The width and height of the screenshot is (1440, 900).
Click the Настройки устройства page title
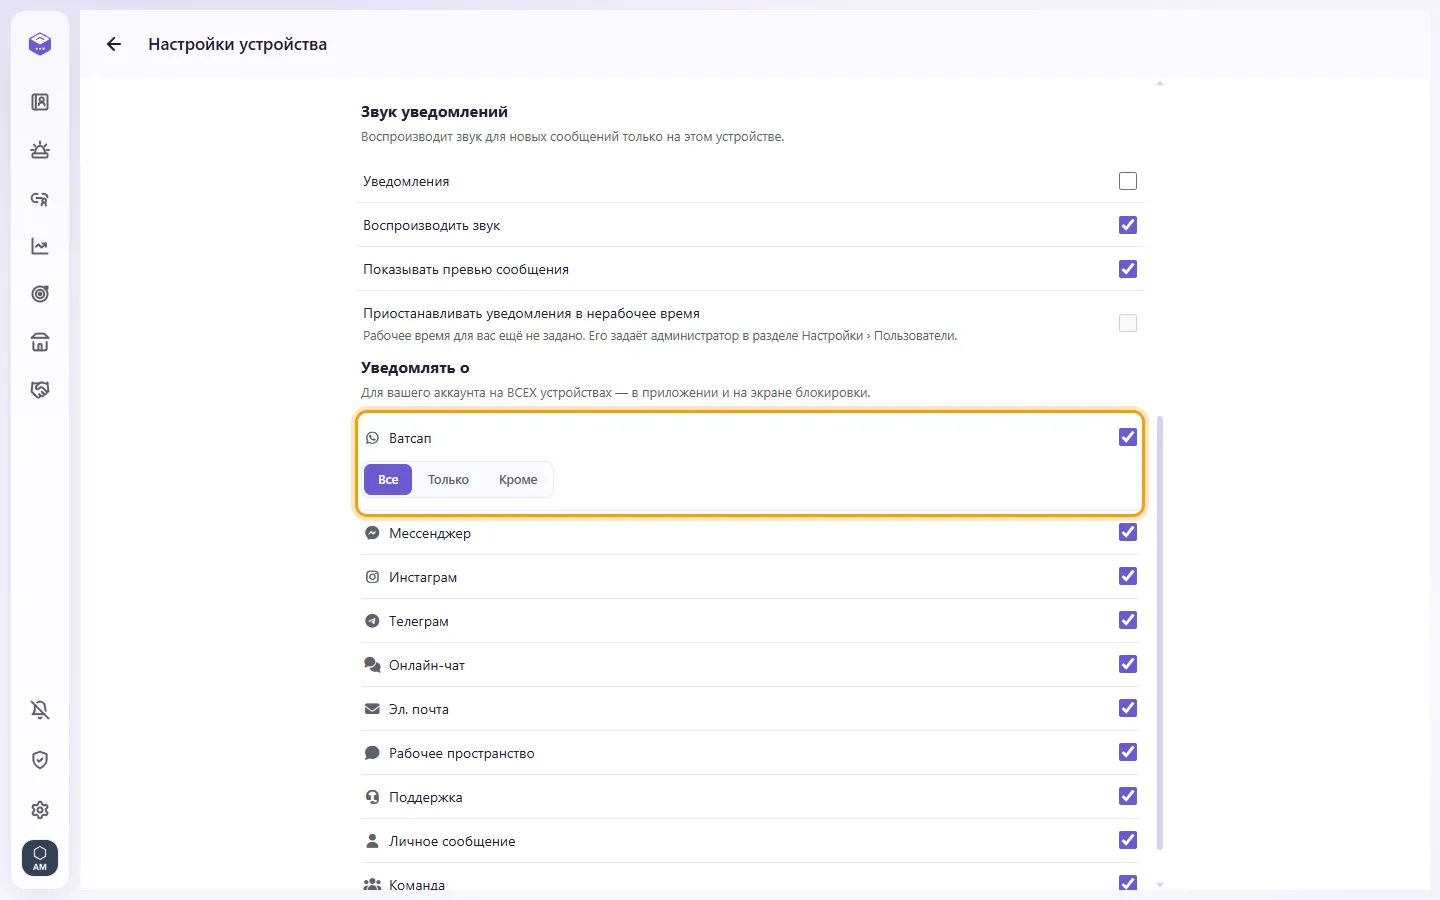[x=238, y=44]
